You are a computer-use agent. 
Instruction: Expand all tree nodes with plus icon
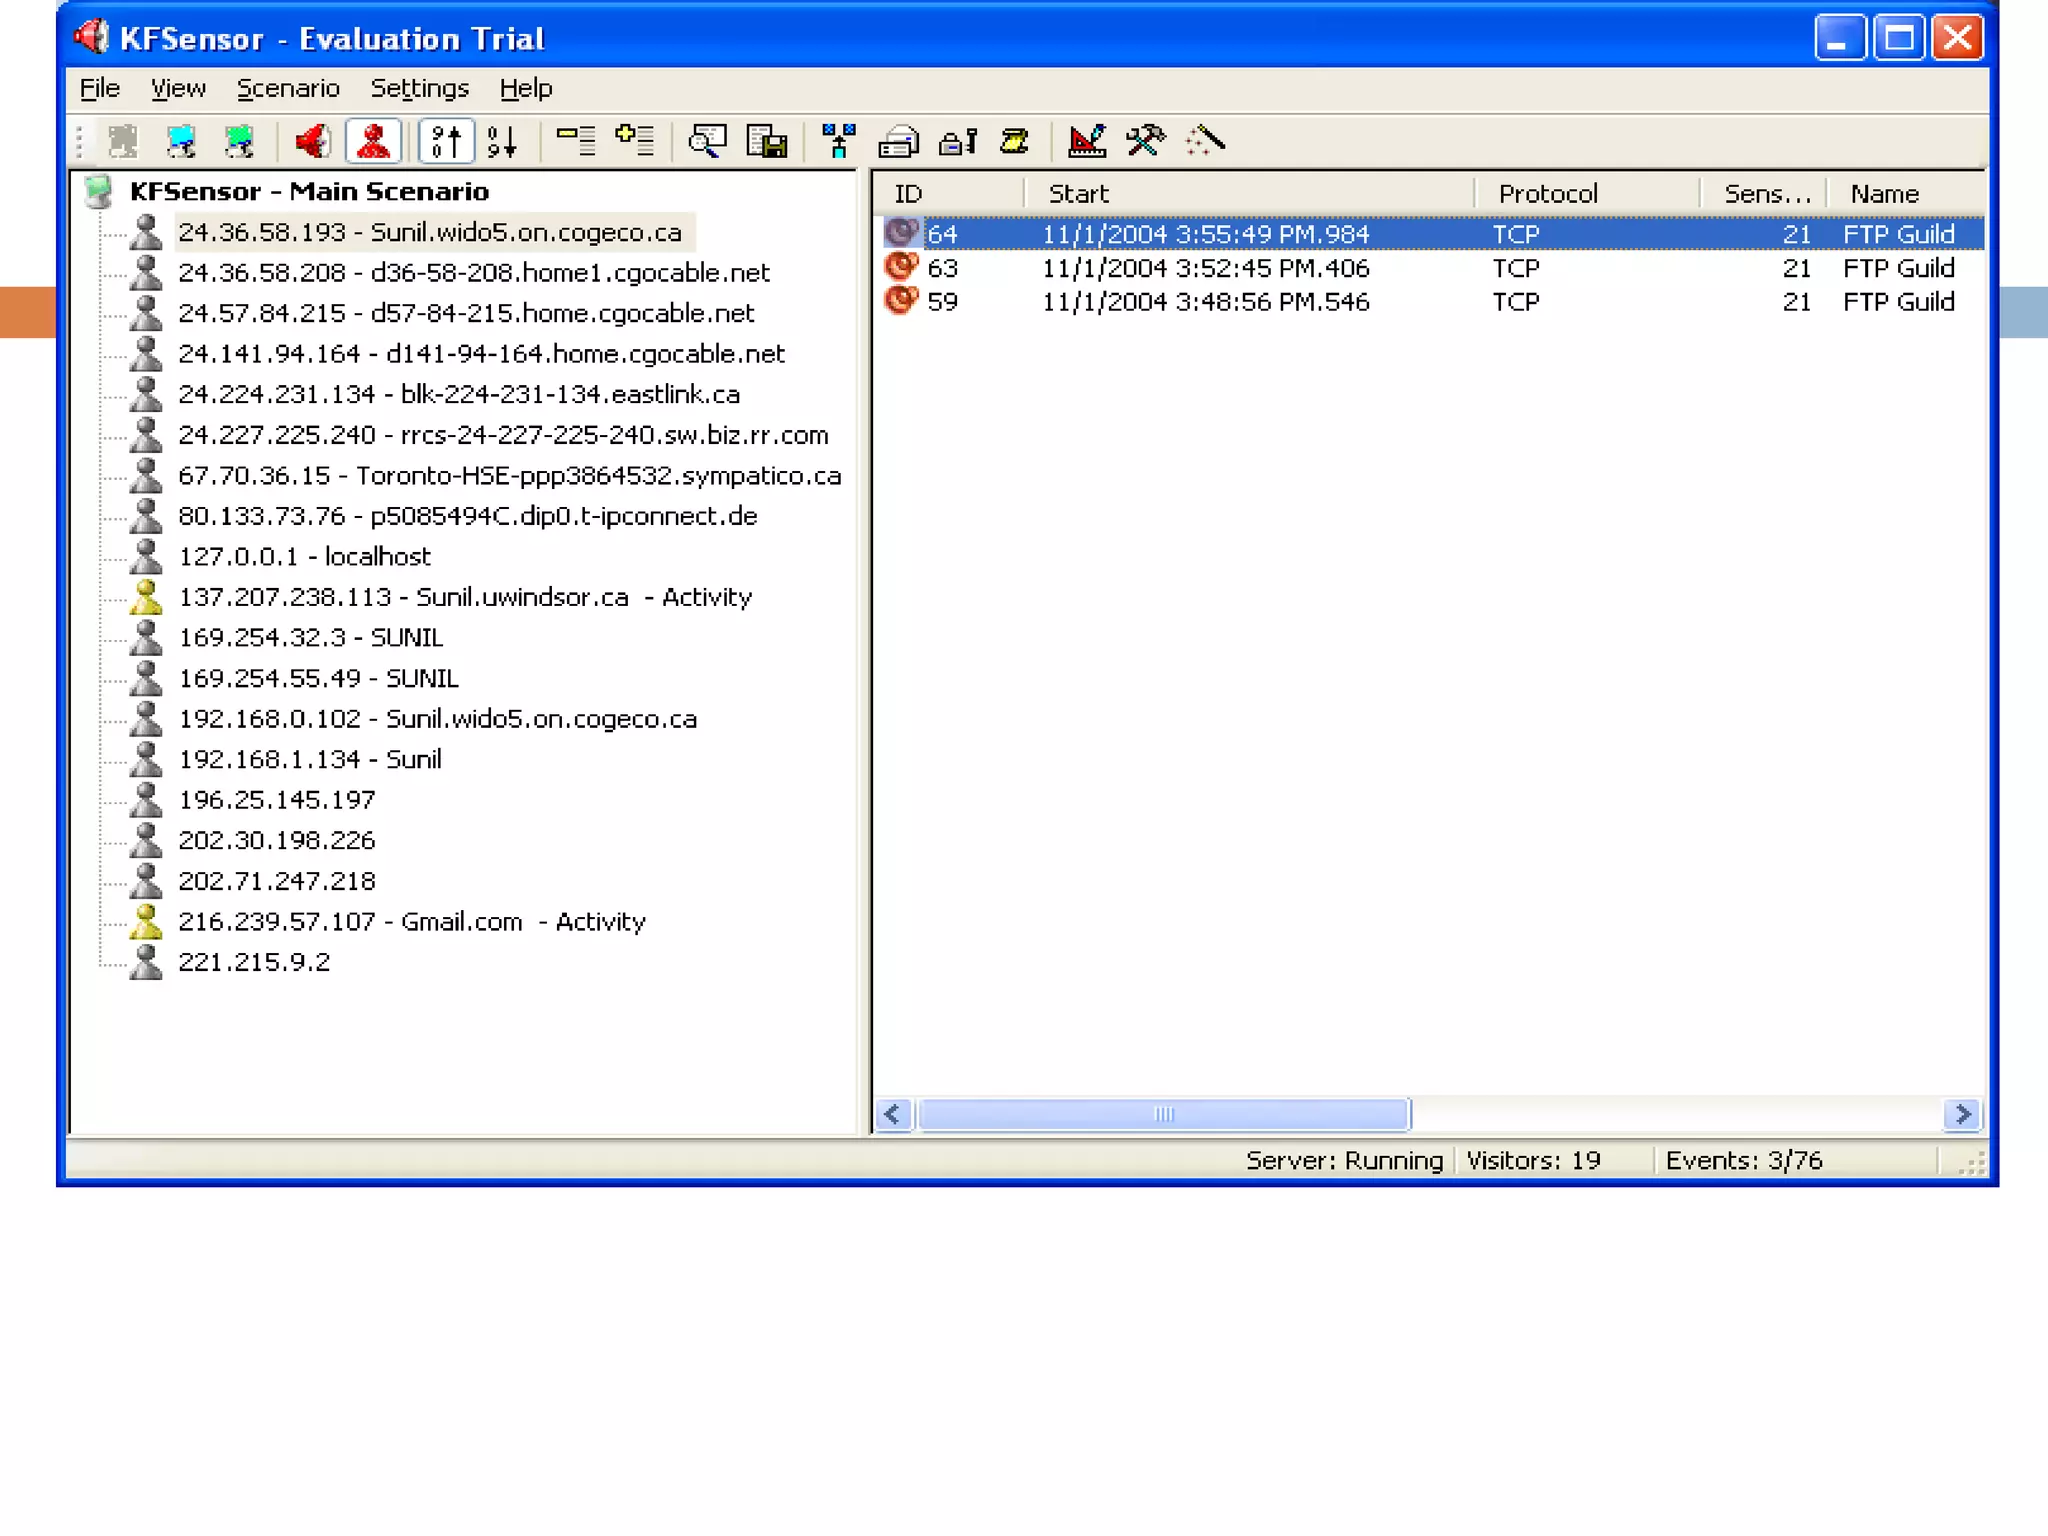pyautogui.click(x=635, y=141)
